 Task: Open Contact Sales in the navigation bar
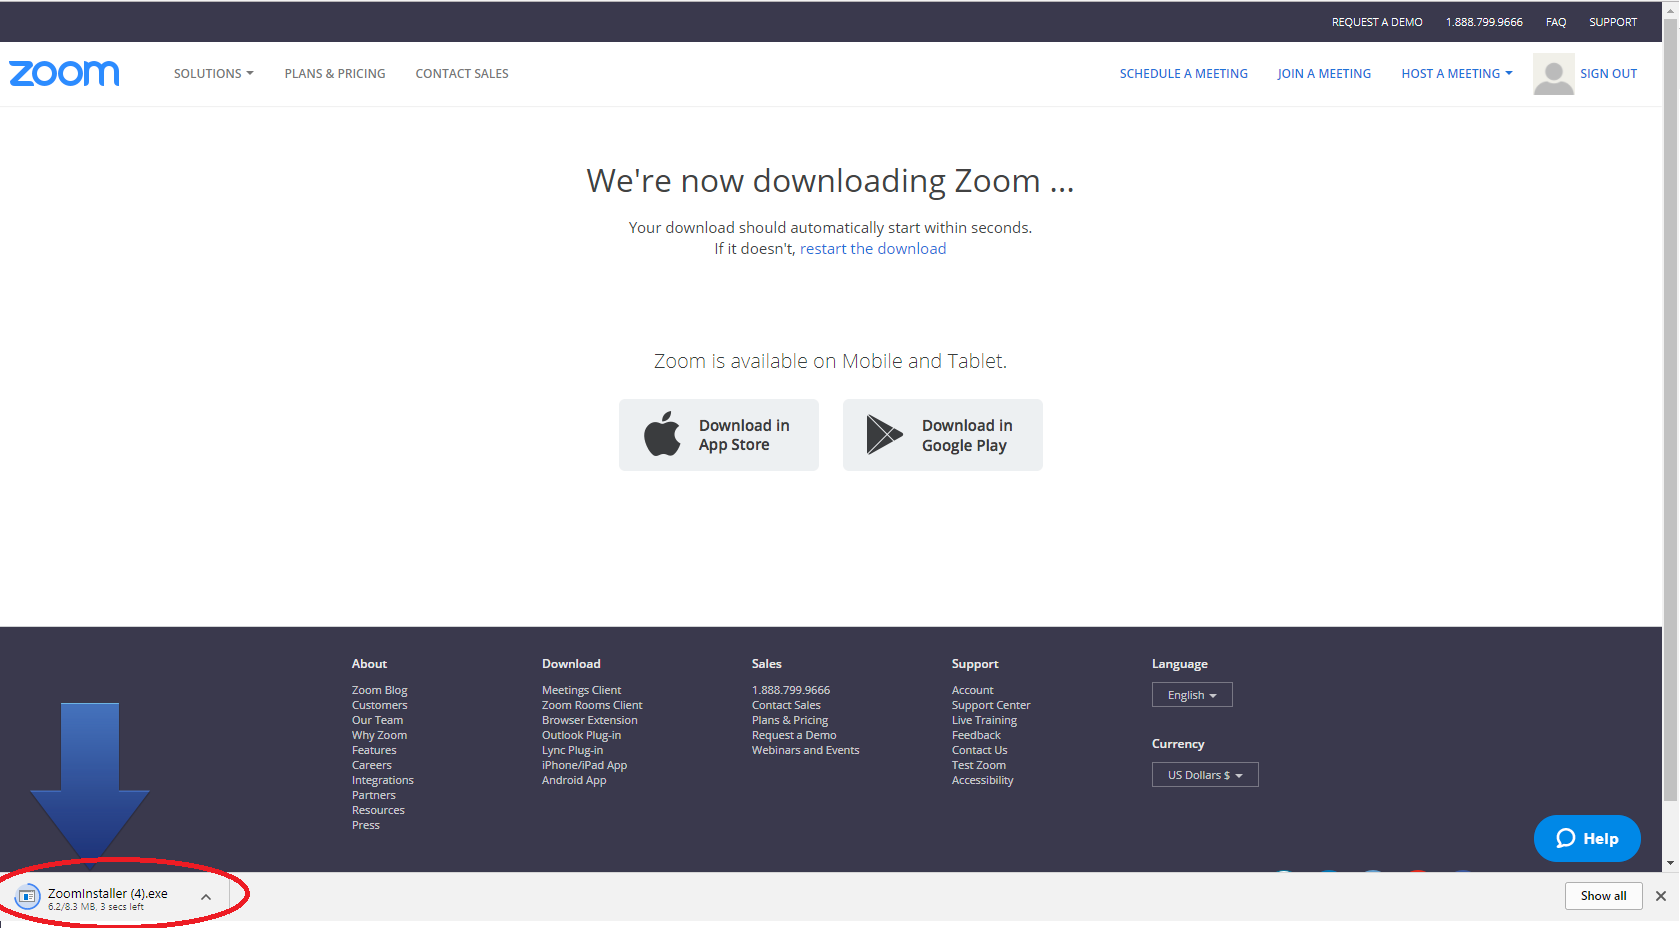coord(462,74)
